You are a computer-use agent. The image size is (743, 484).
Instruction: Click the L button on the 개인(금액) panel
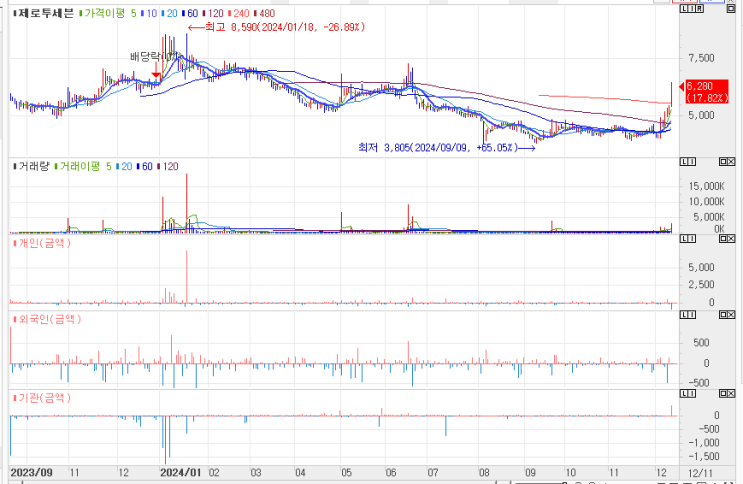point(685,238)
